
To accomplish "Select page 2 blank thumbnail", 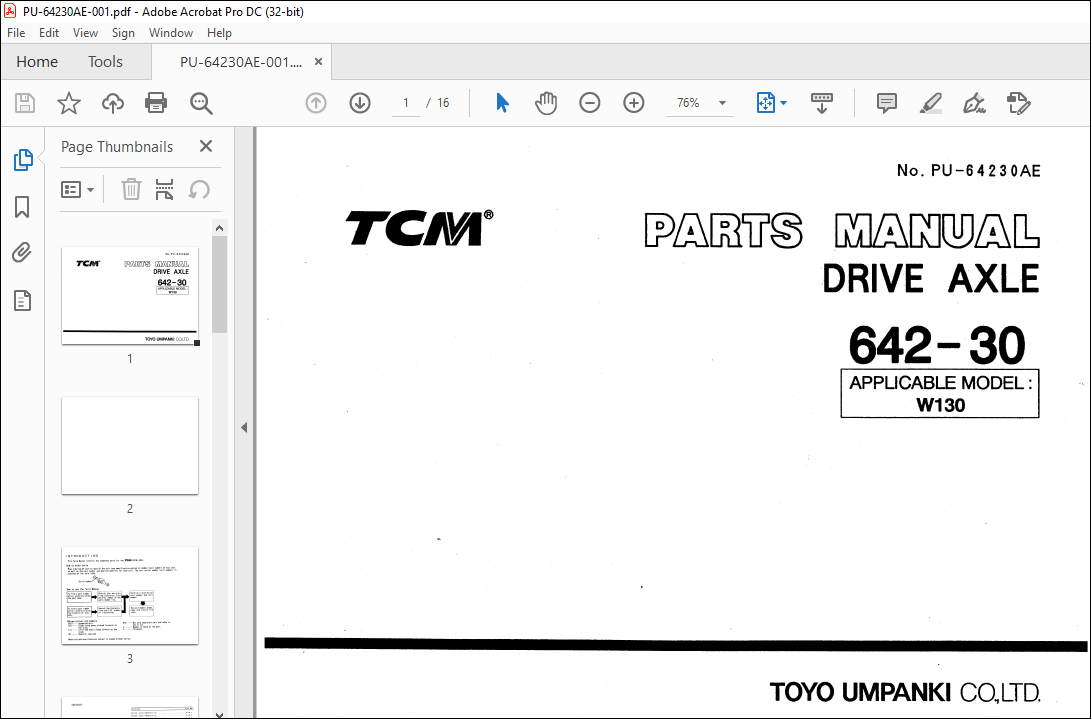I will [130, 445].
